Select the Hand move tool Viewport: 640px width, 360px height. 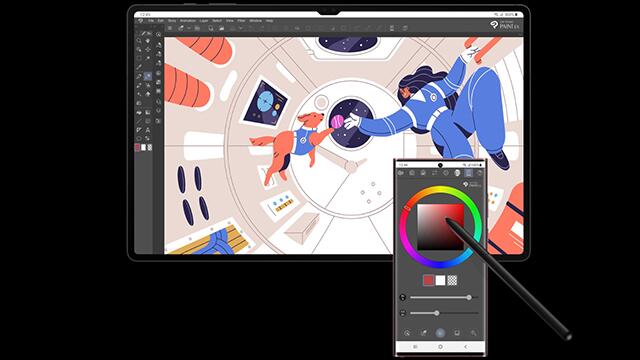148,41
